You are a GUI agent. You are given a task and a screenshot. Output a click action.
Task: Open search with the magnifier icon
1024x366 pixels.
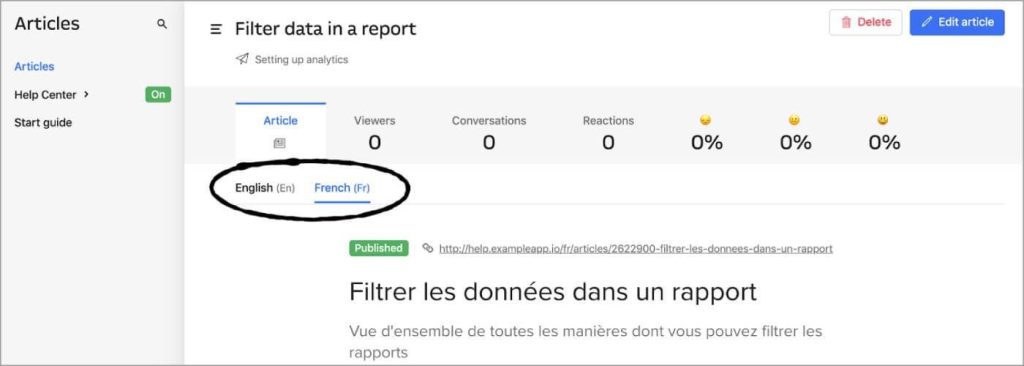tap(162, 24)
